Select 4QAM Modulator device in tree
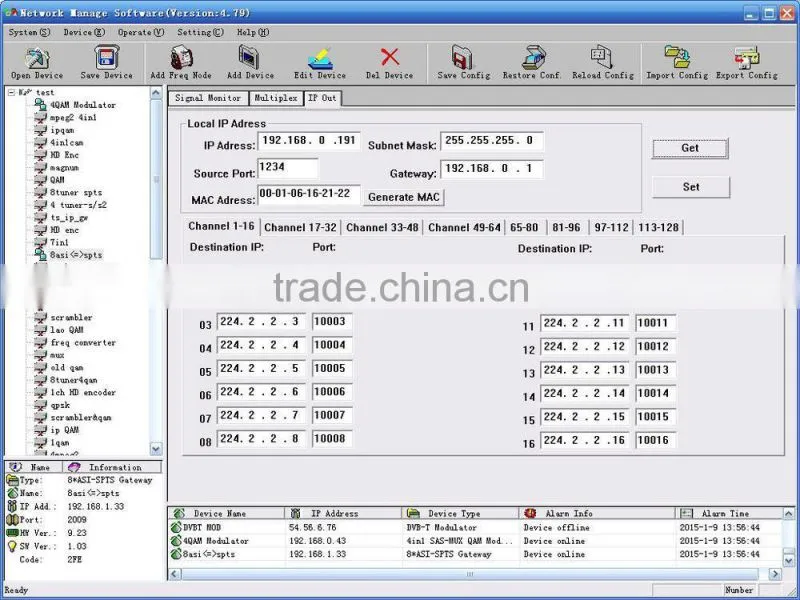The width and height of the screenshot is (800, 600). click(x=83, y=105)
